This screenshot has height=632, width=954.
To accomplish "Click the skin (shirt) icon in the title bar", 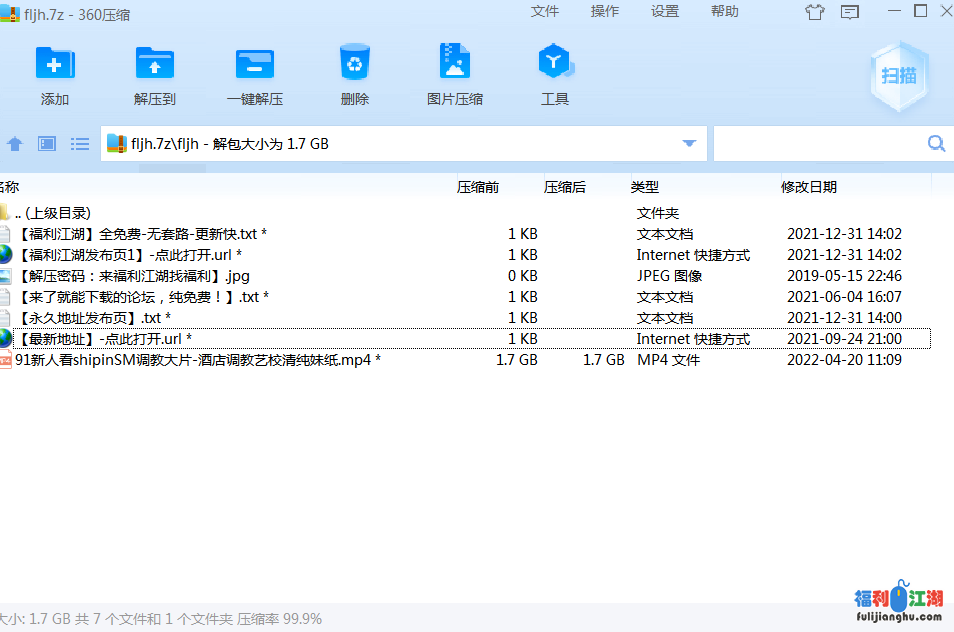I will [x=815, y=12].
